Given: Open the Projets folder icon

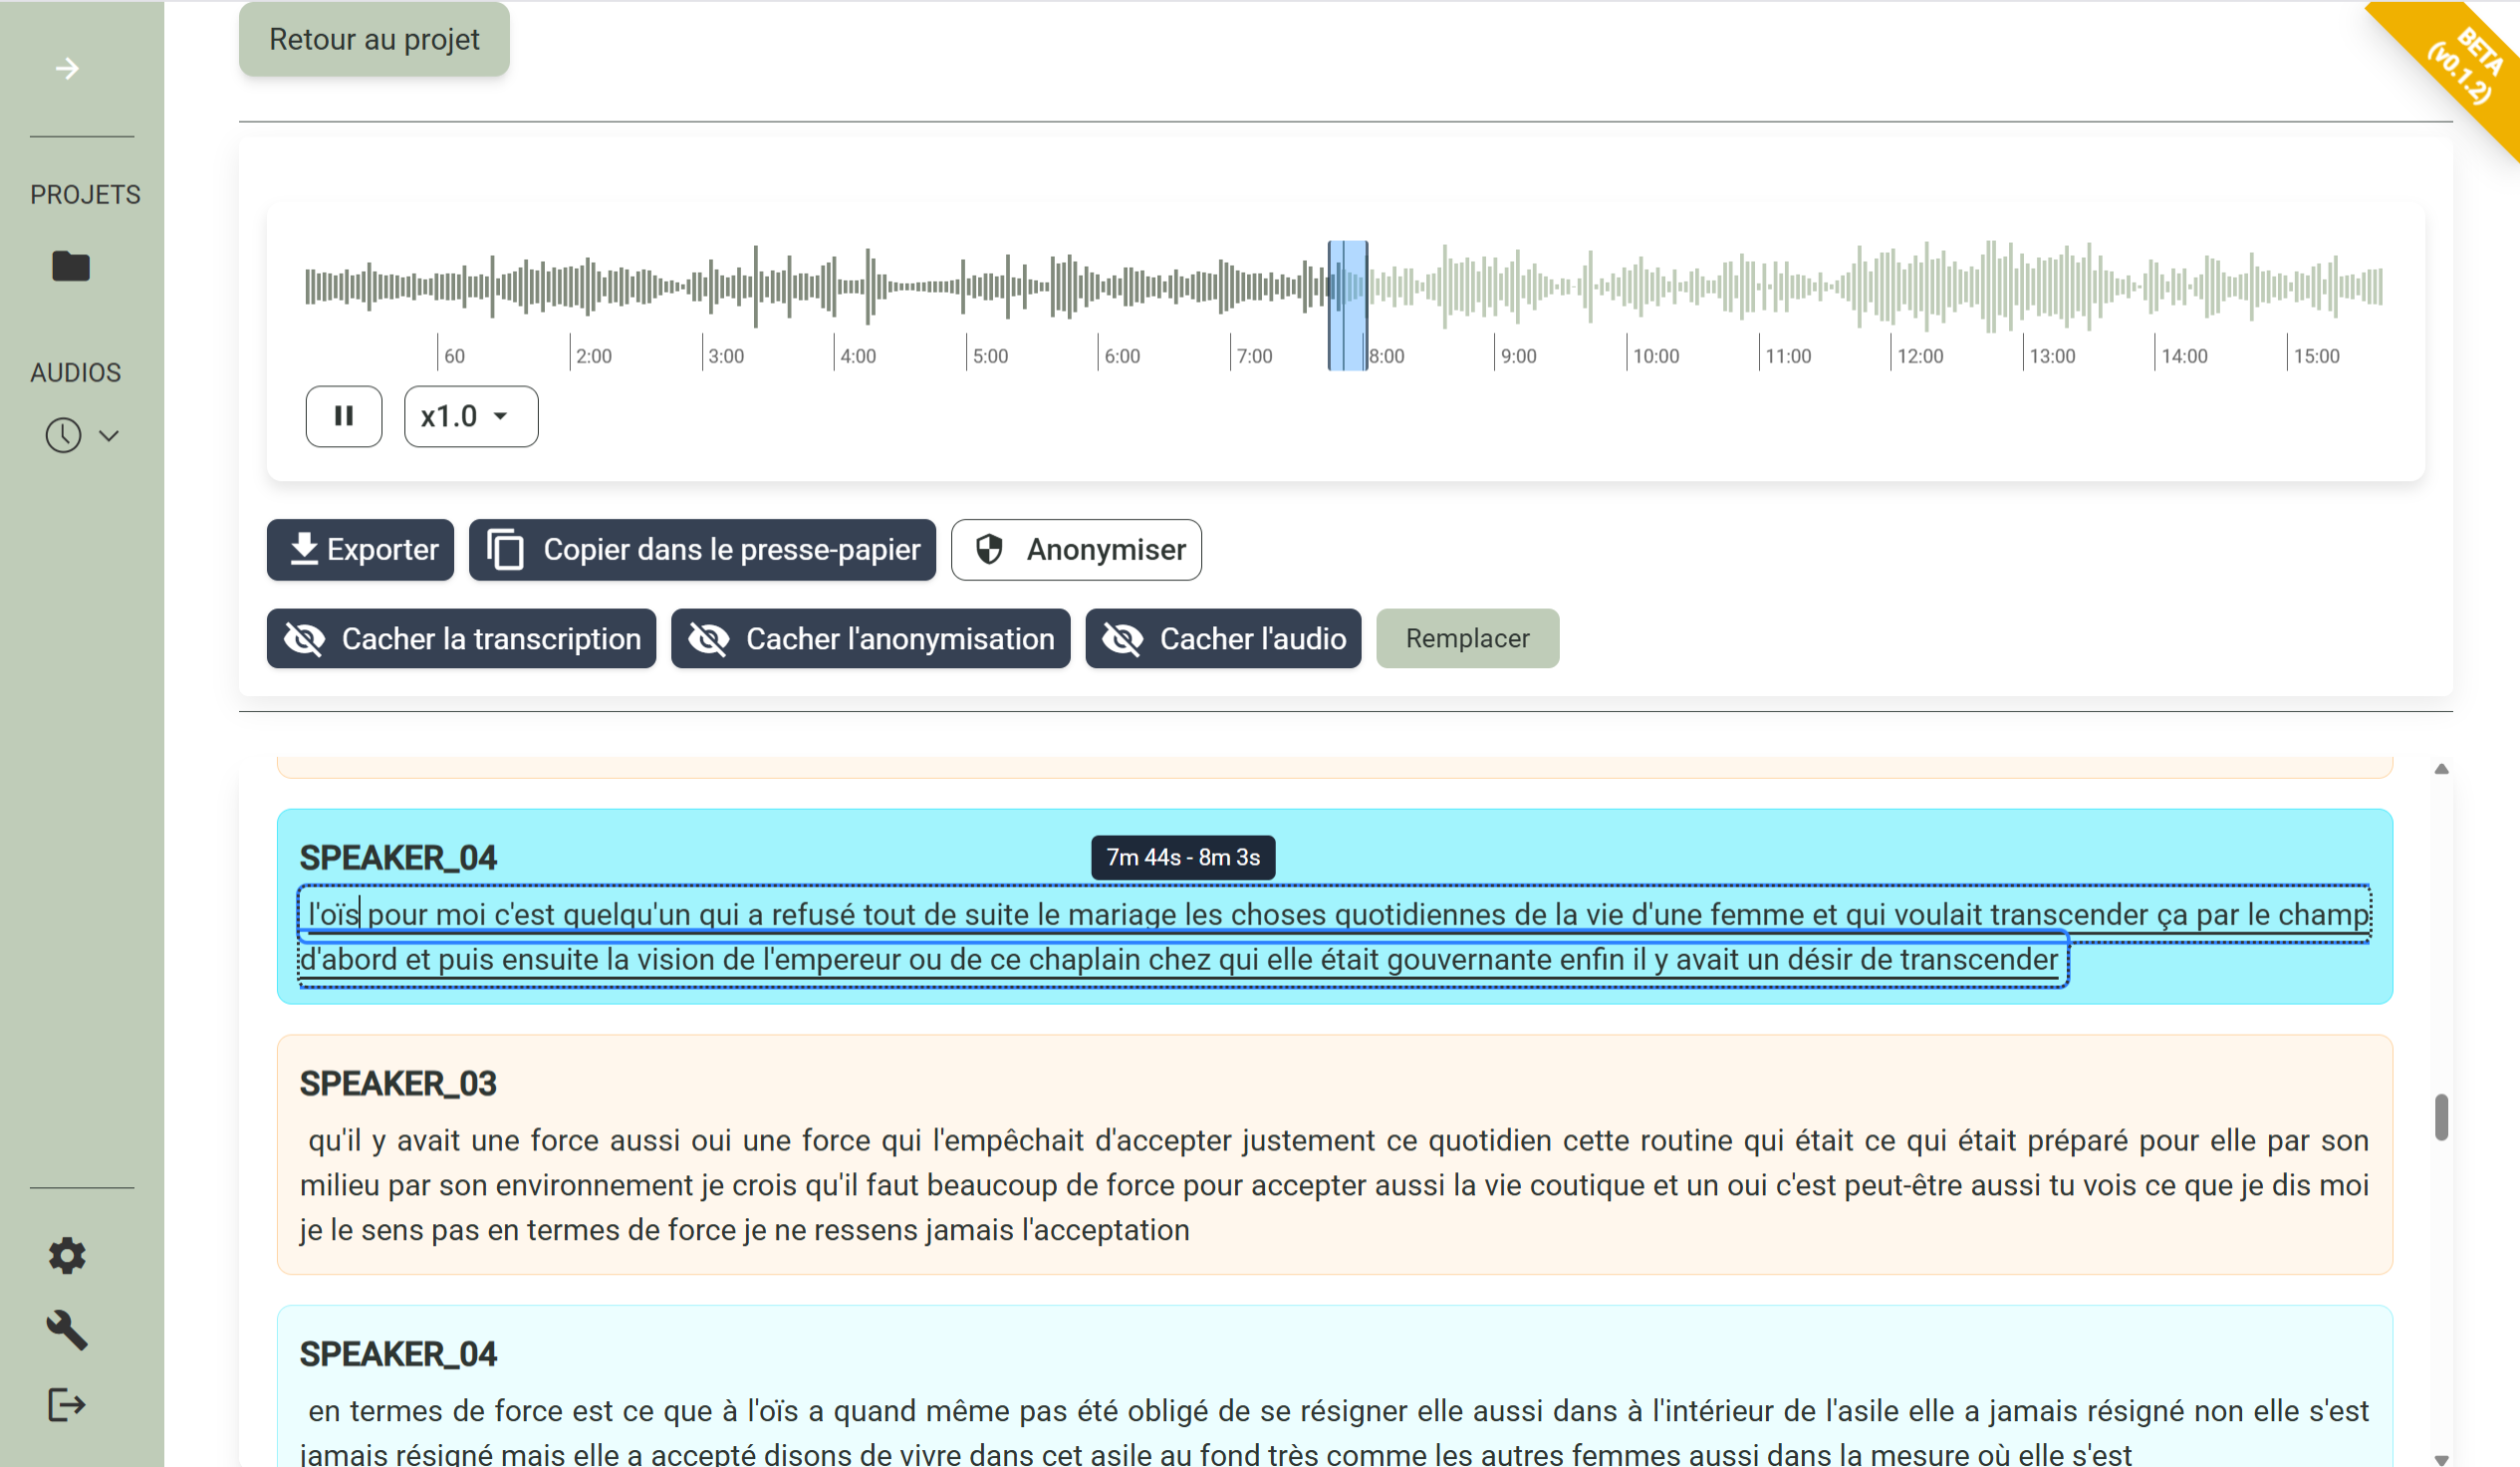Looking at the screenshot, I should click(70, 266).
